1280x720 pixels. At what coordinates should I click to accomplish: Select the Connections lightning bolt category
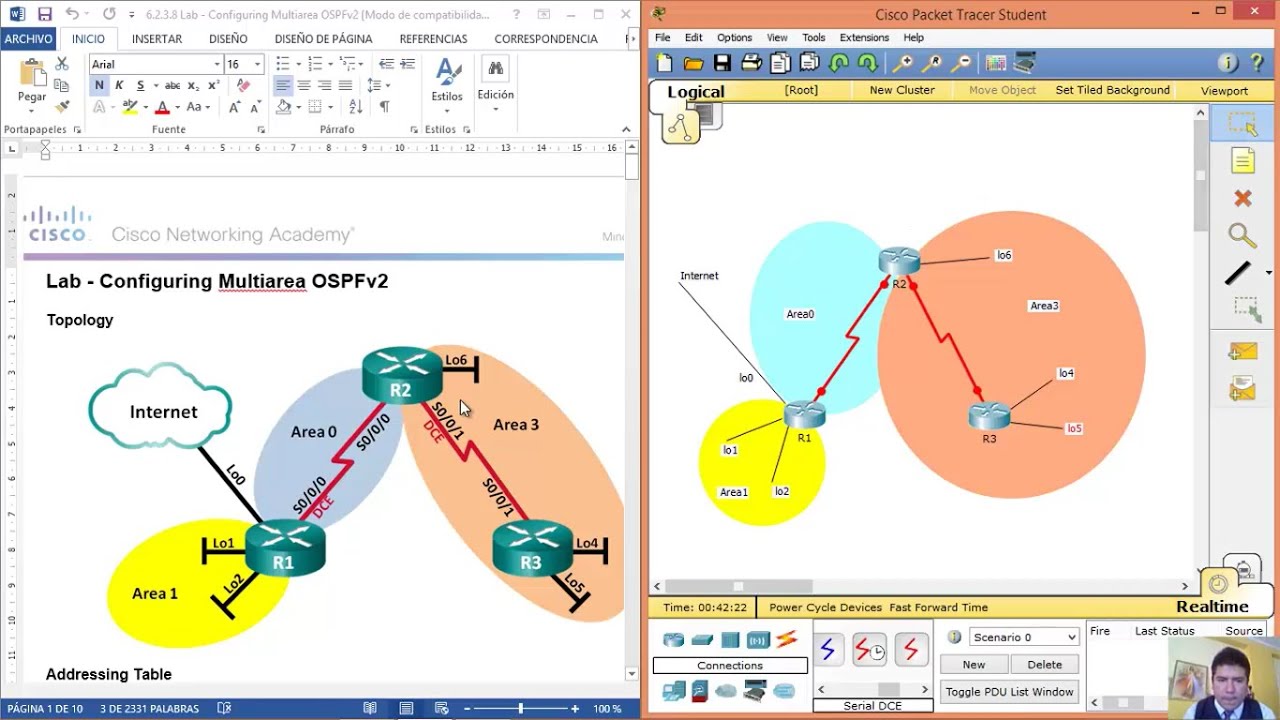[x=787, y=639]
